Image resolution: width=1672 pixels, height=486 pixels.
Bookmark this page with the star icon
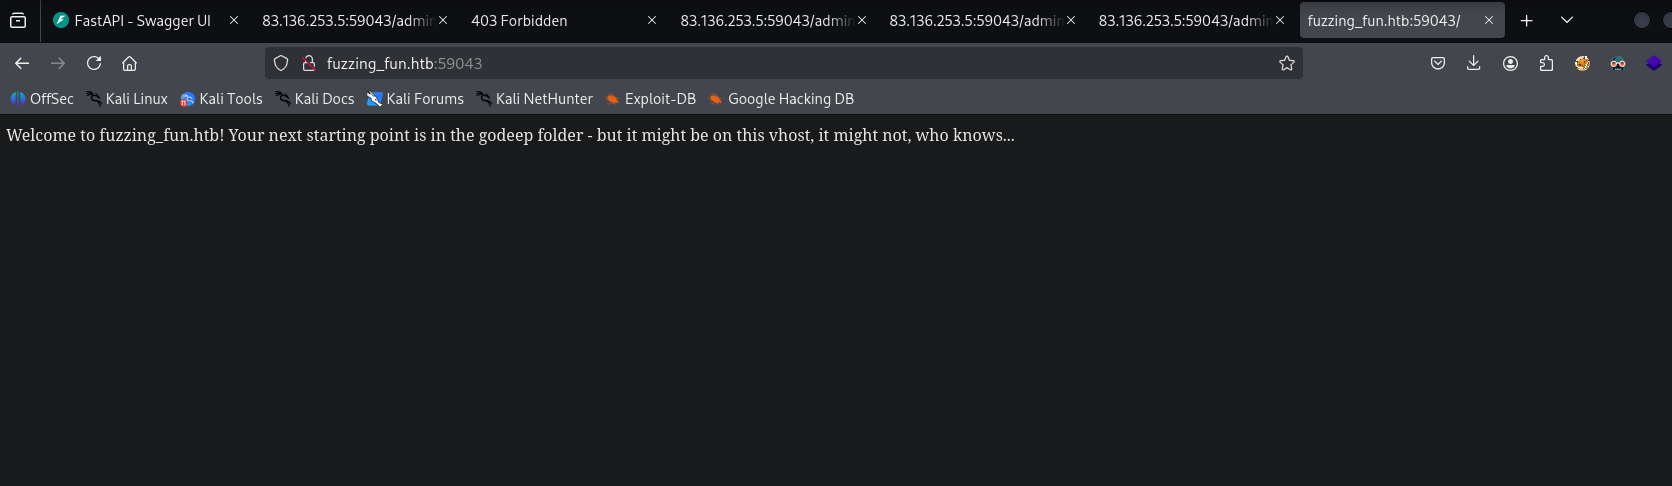coord(1287,63)
